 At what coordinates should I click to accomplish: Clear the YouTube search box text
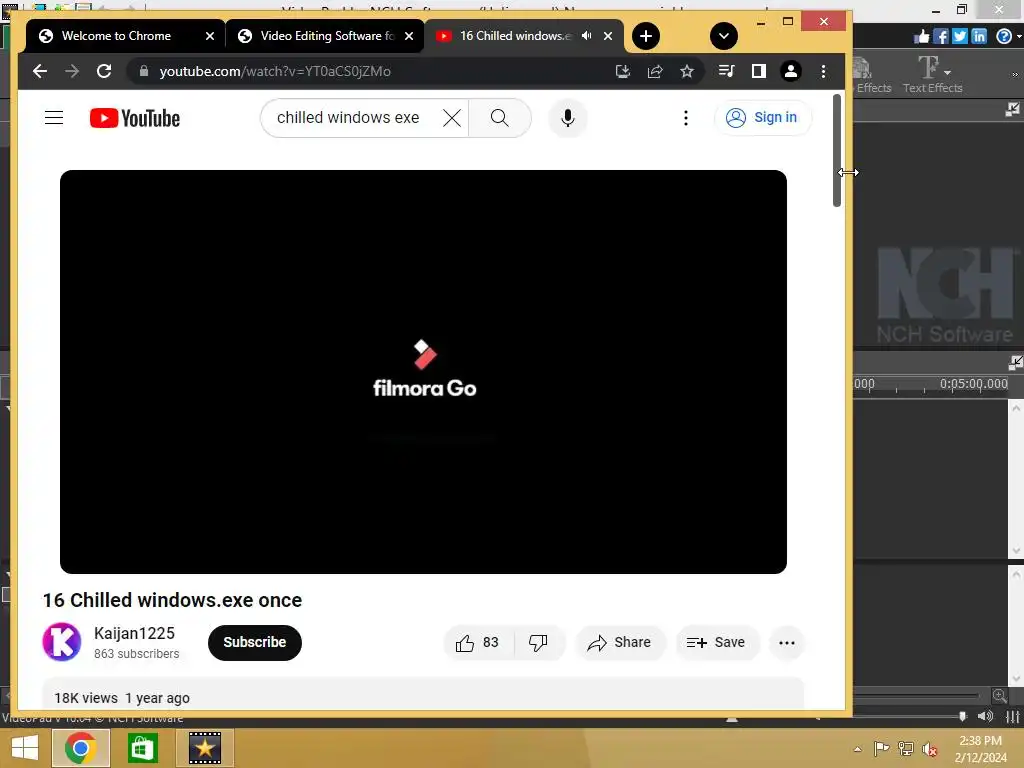(x=451, y=118)
